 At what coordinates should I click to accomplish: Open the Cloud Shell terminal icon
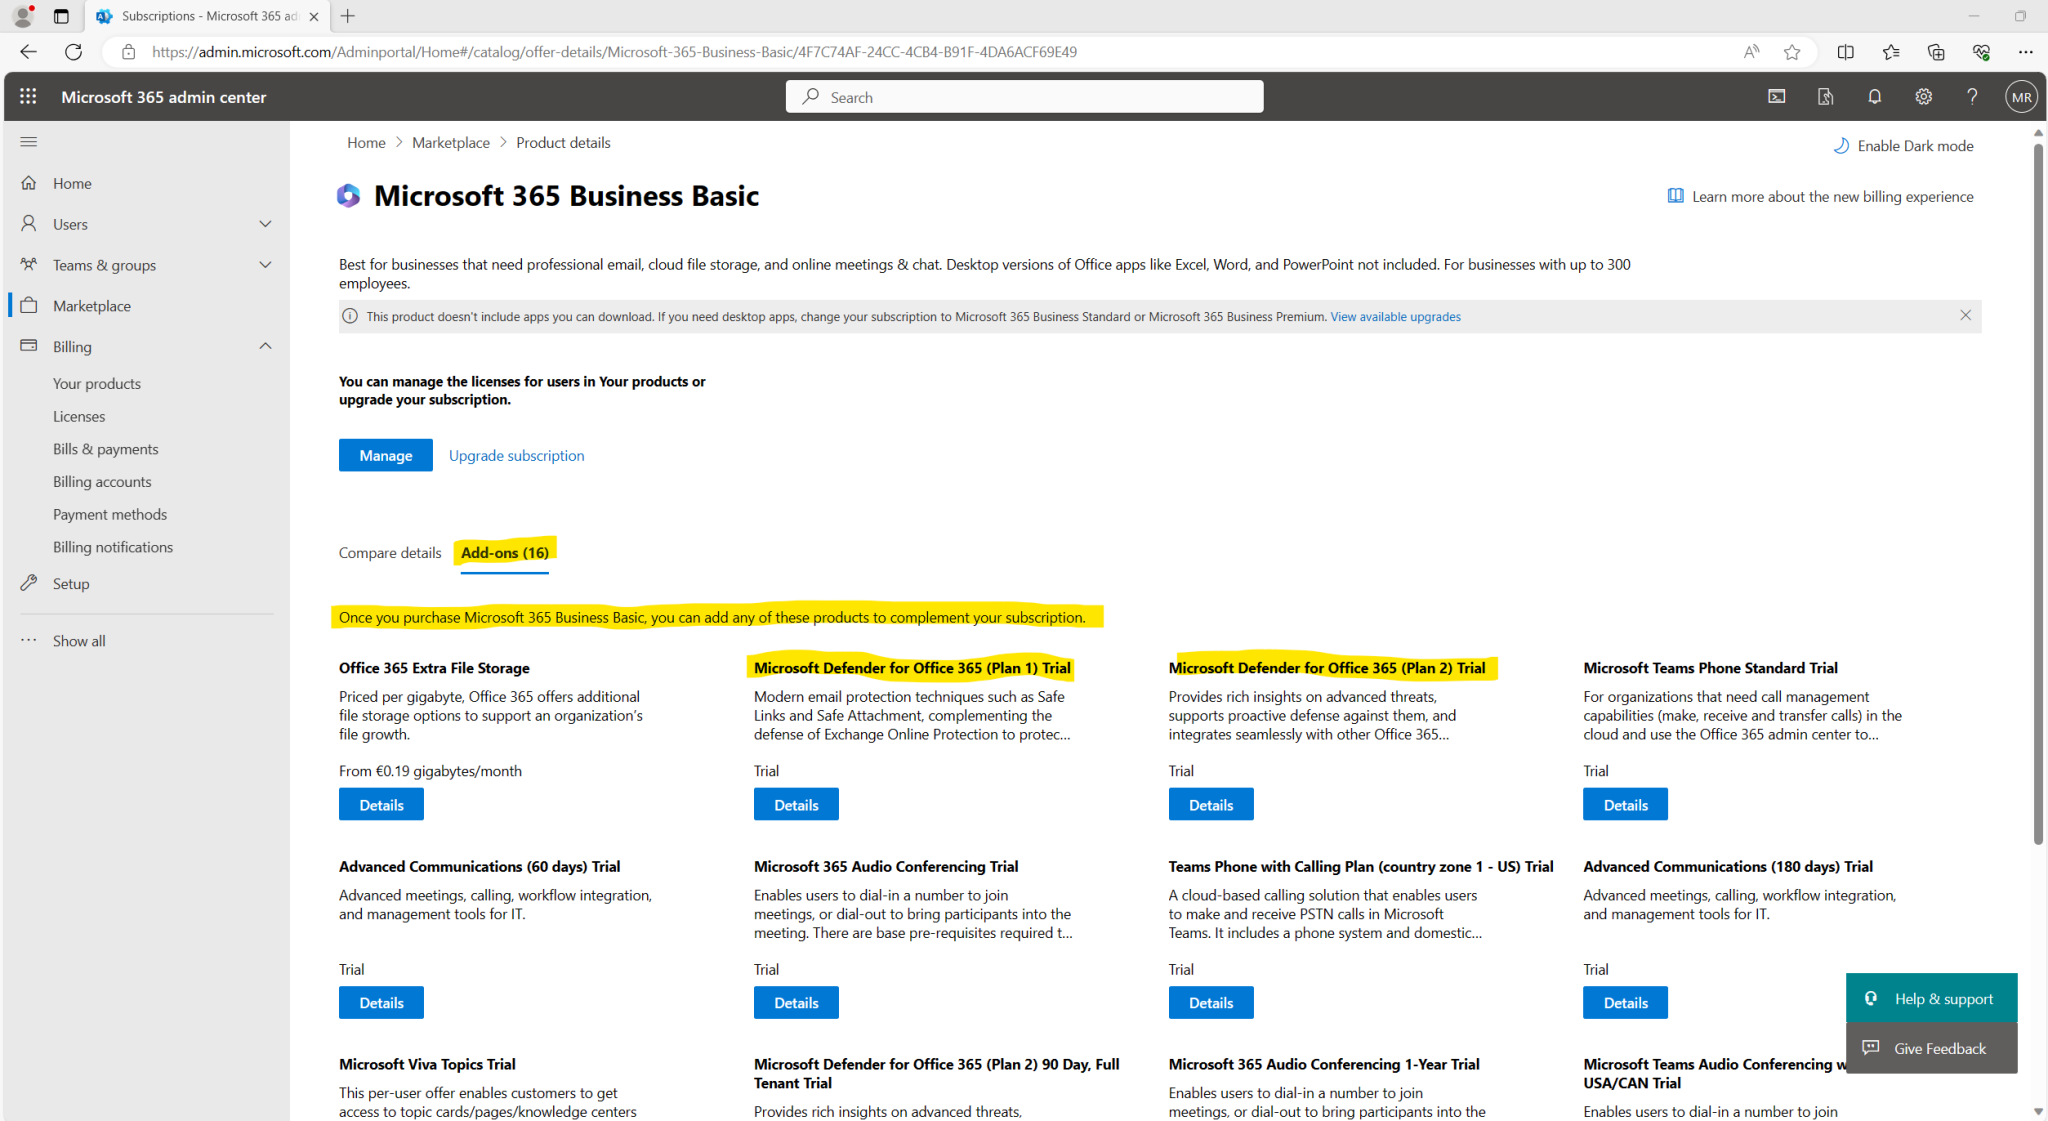[1776, 96]
